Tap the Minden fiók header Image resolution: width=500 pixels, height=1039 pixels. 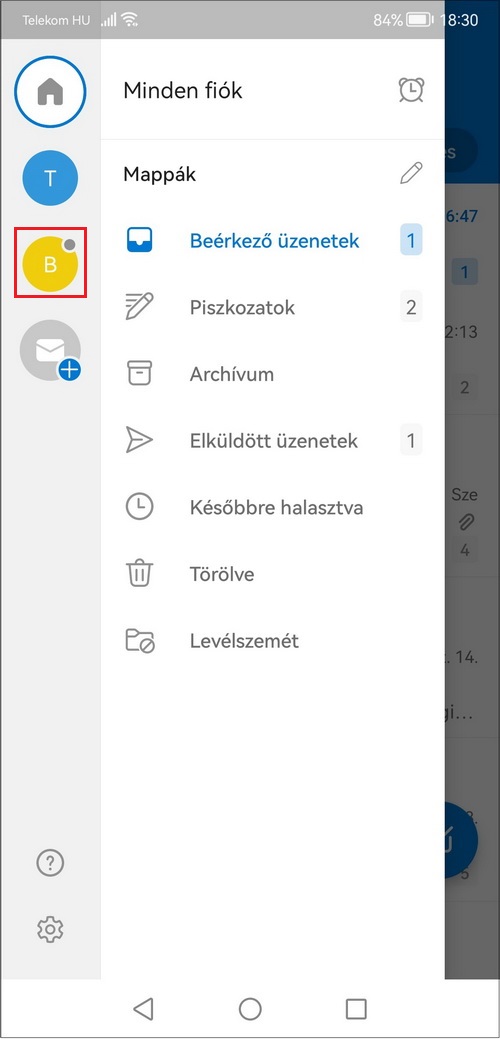183,90
